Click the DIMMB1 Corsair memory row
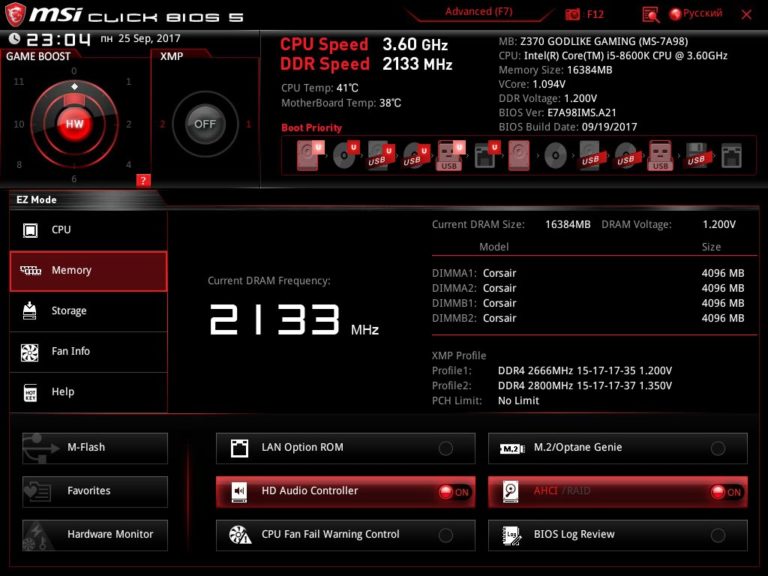 [588, 303]
